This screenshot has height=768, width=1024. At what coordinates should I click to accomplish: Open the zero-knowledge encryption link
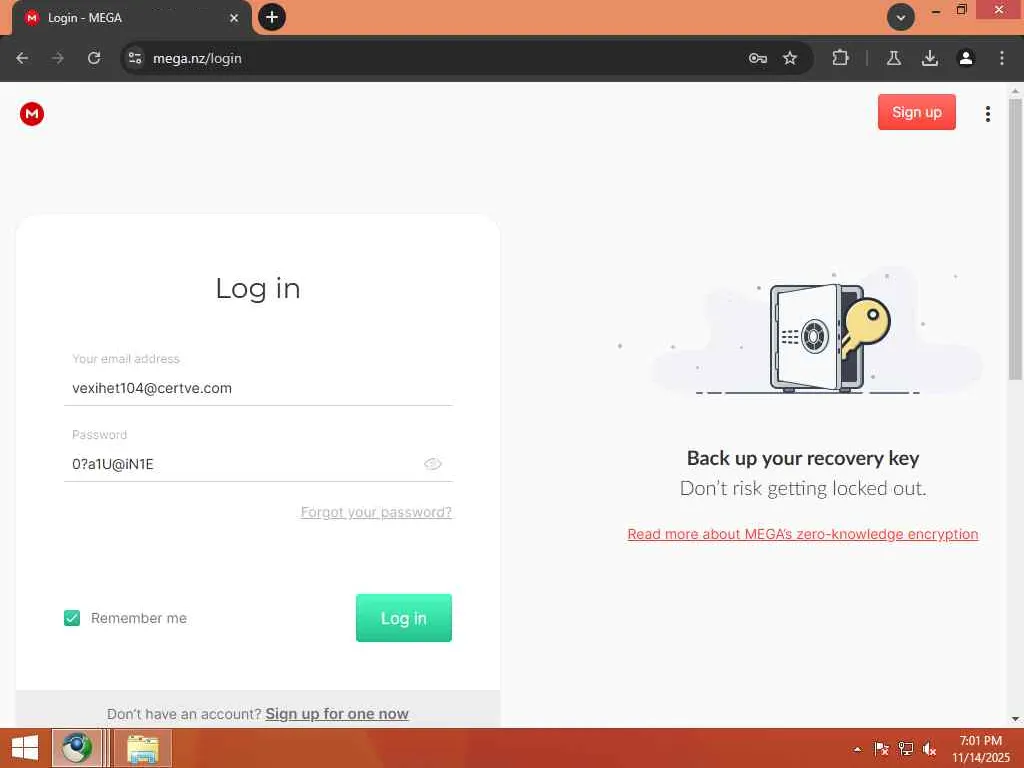(803, 534)
